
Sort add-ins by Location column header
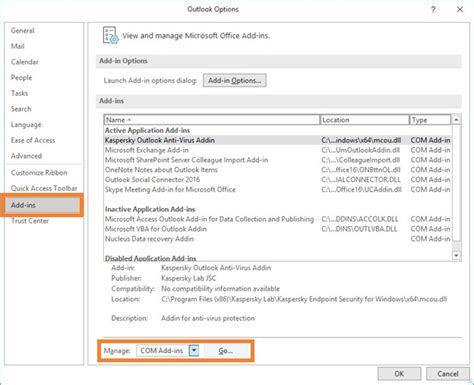tap(364, 120)
